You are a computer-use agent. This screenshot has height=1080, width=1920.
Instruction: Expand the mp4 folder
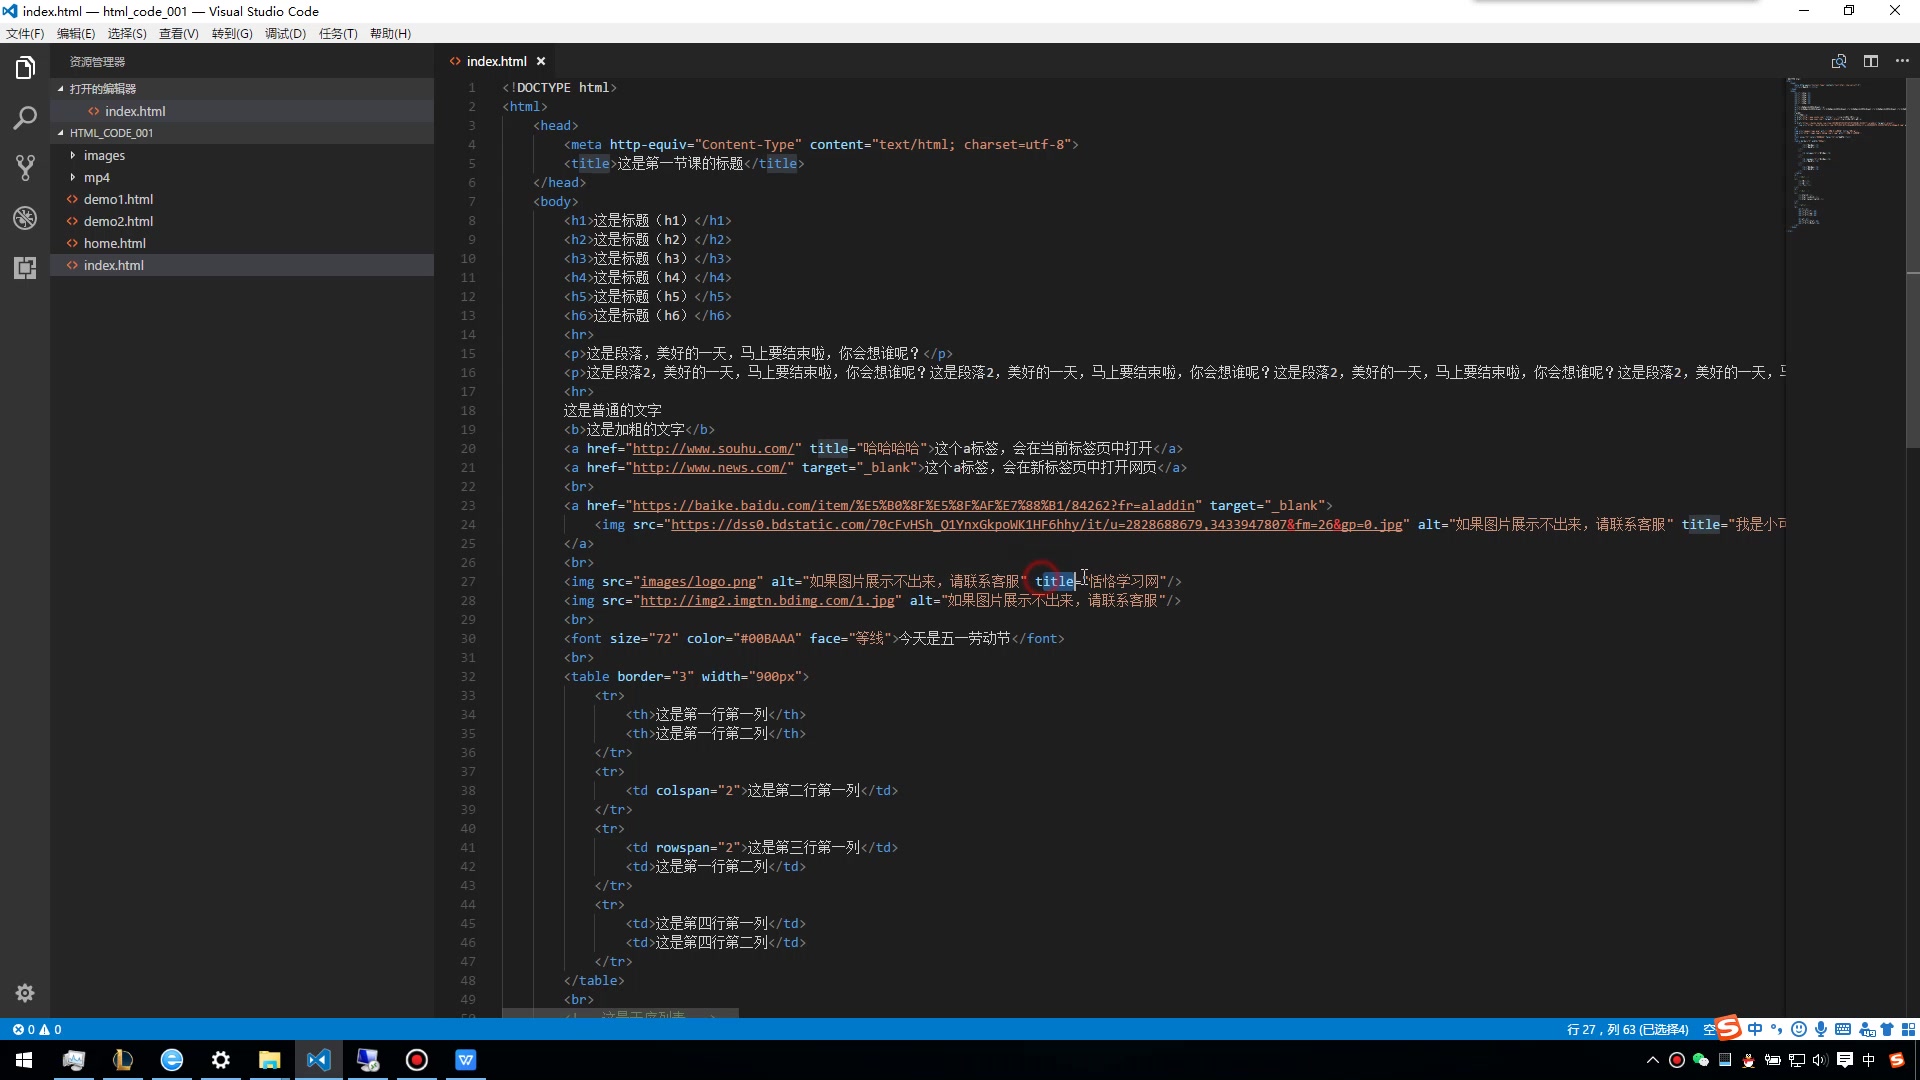(97, 177)
